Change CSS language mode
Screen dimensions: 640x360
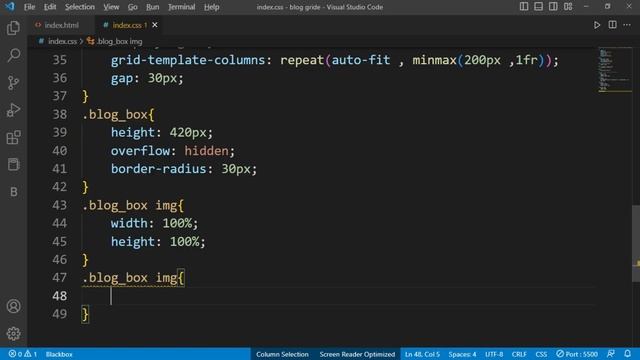(541, 354)
